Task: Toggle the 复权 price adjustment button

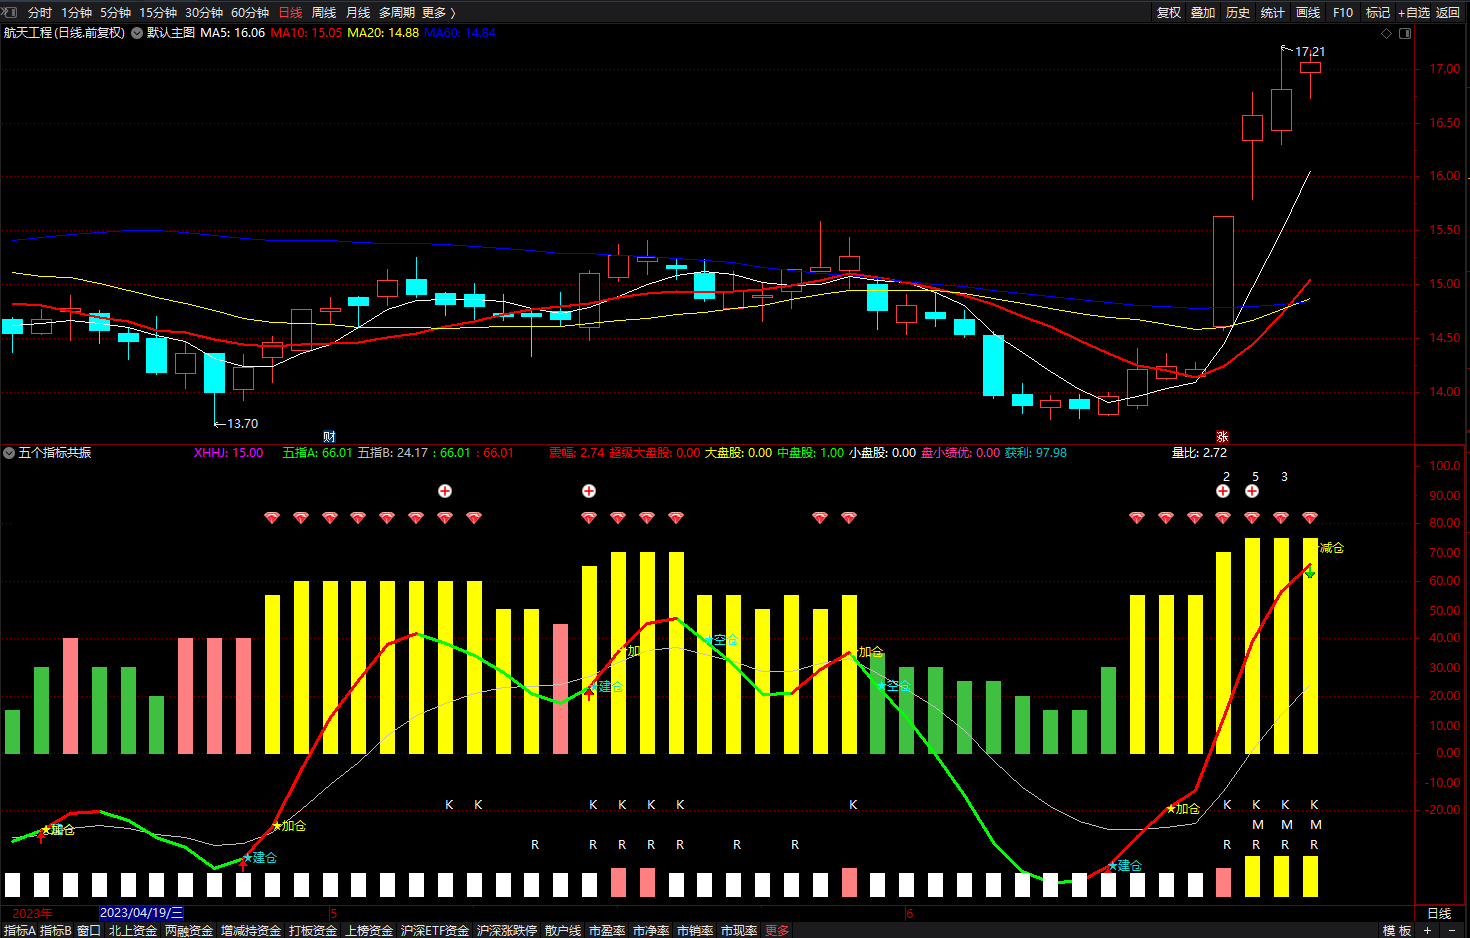Action: [1169, 12]
